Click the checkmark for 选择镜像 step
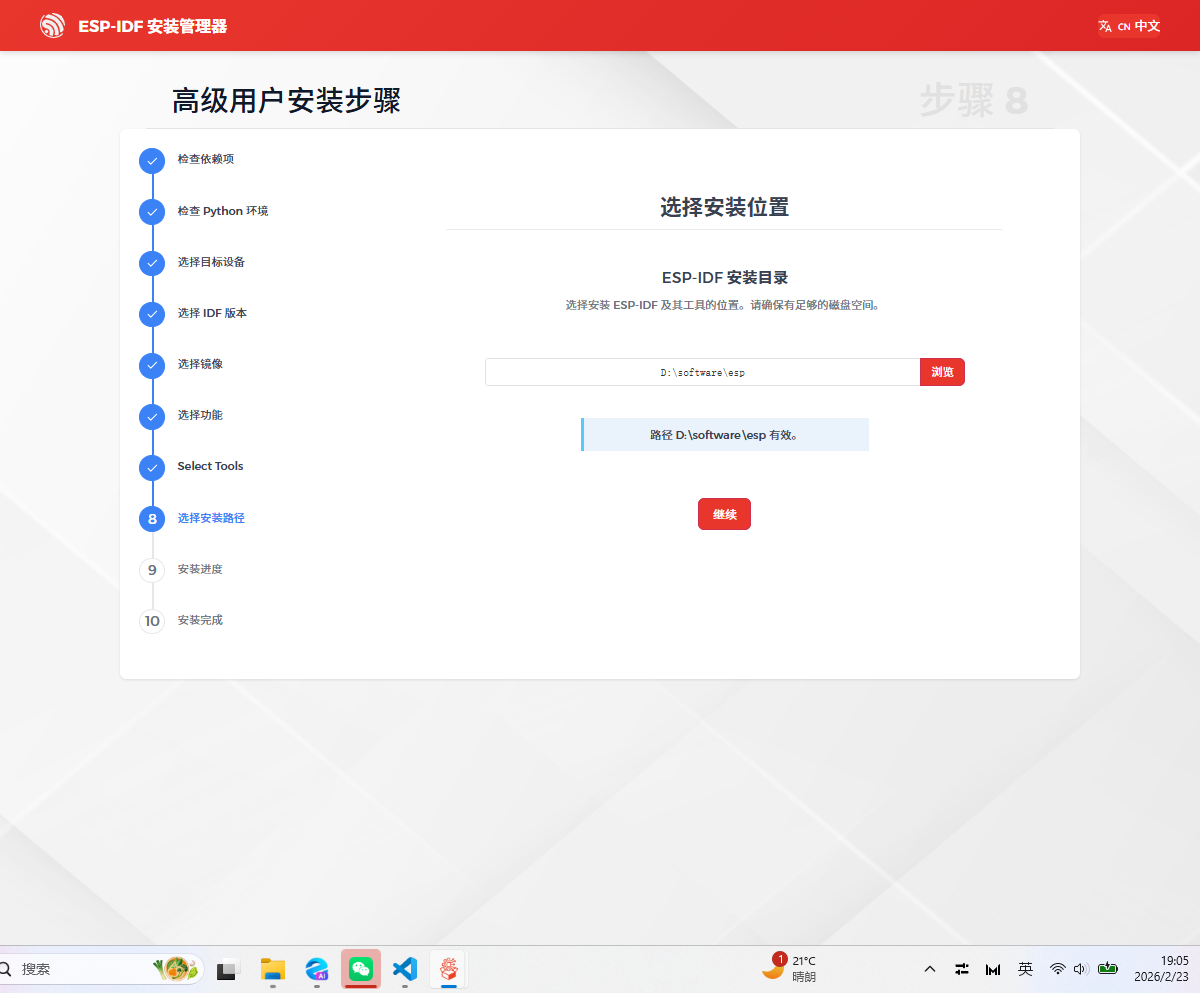This screenshot has width=1200, height=993. coord(152,365)
